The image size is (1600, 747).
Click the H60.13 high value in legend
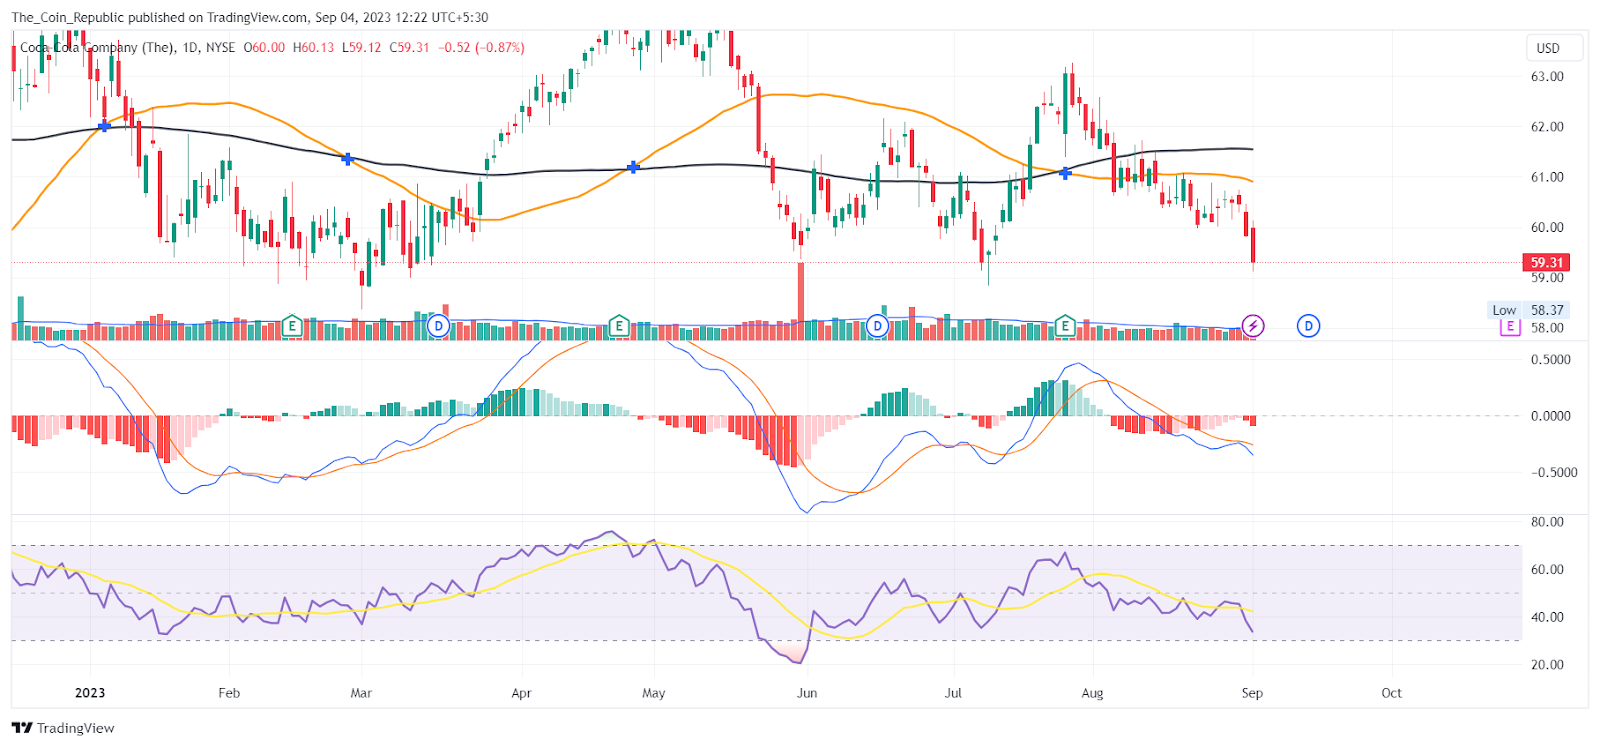coord(313,47)
